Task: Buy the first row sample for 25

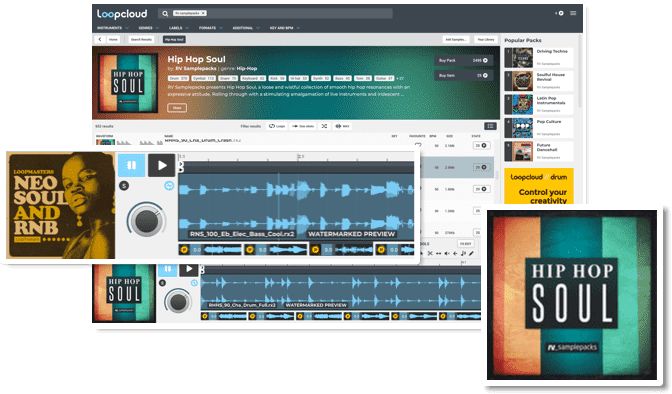Action: coord(482,146)
